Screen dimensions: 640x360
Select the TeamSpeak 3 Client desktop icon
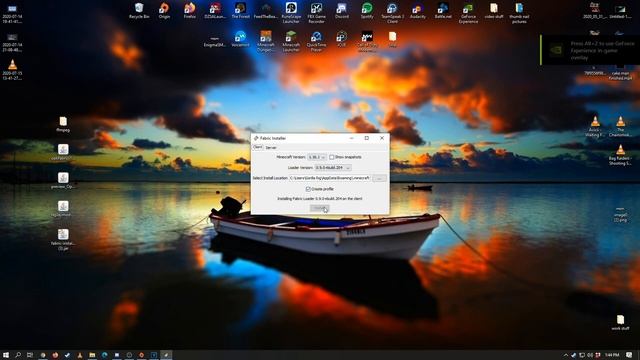click(392, 13)
